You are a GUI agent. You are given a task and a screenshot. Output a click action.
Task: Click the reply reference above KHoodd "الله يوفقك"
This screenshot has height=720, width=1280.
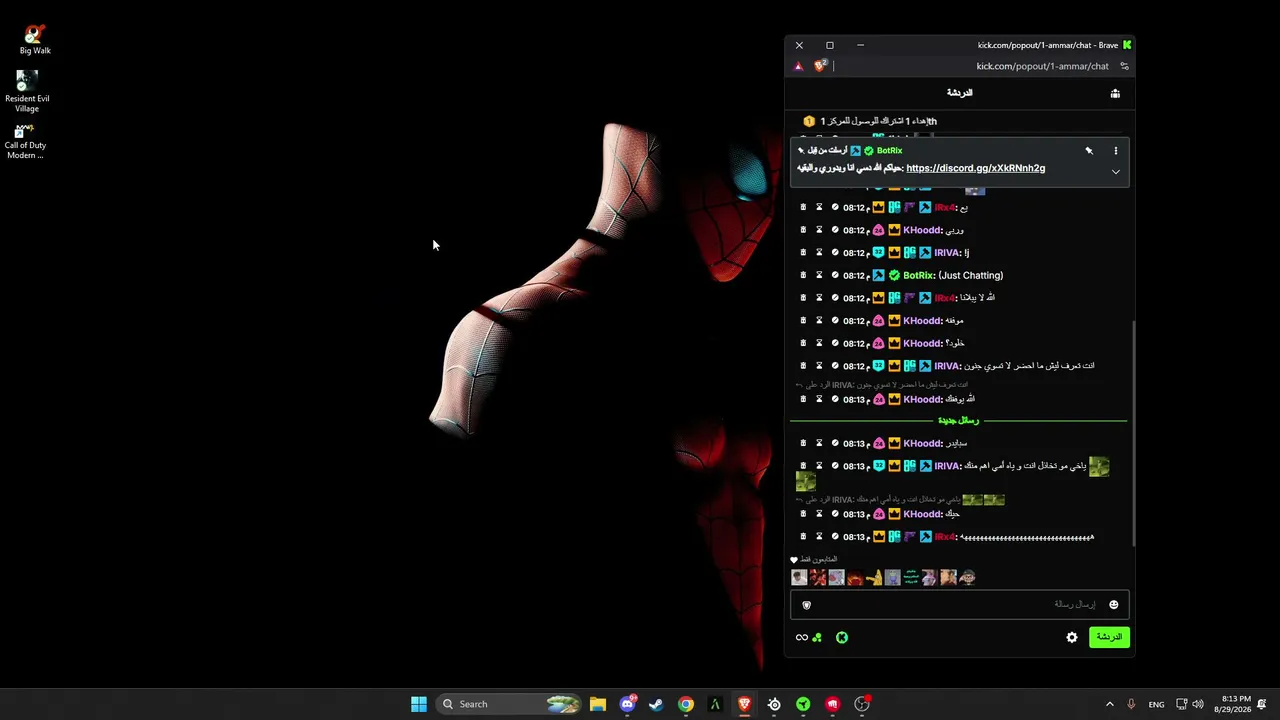pyautogui.click(x=881, y=385)
